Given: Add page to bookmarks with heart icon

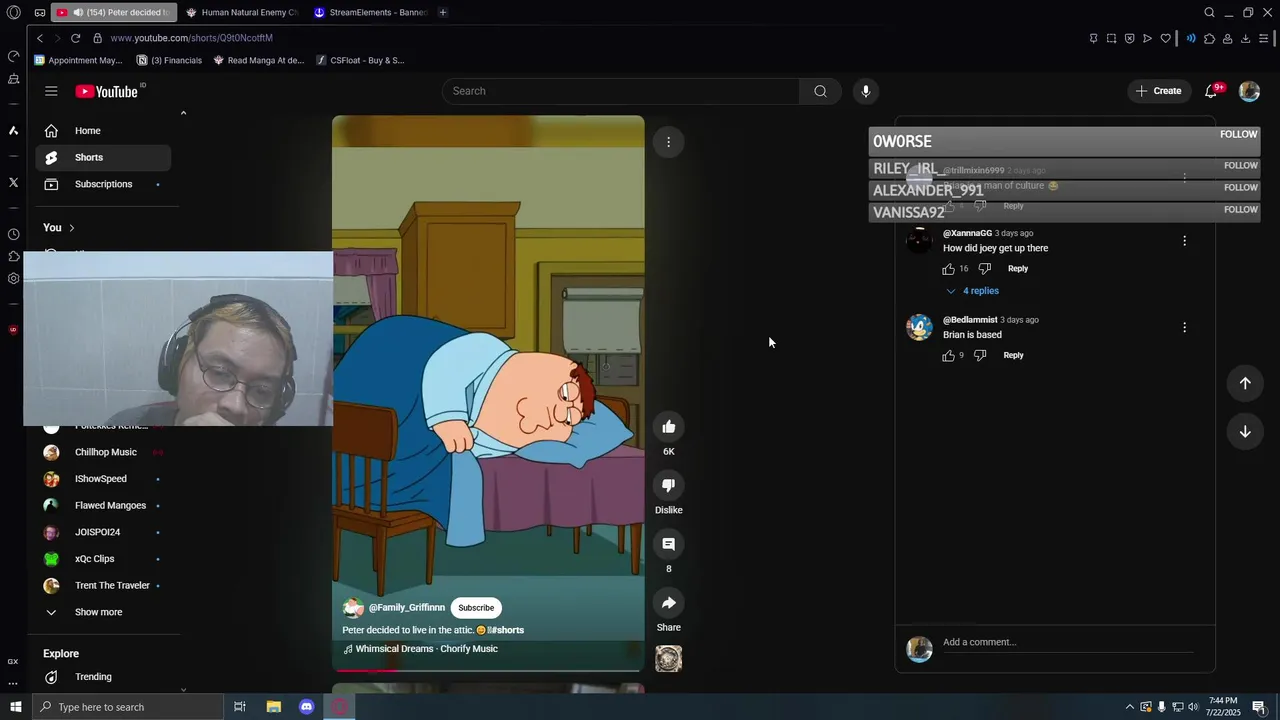Looking at the screenshot, I should pos(1165,38).
